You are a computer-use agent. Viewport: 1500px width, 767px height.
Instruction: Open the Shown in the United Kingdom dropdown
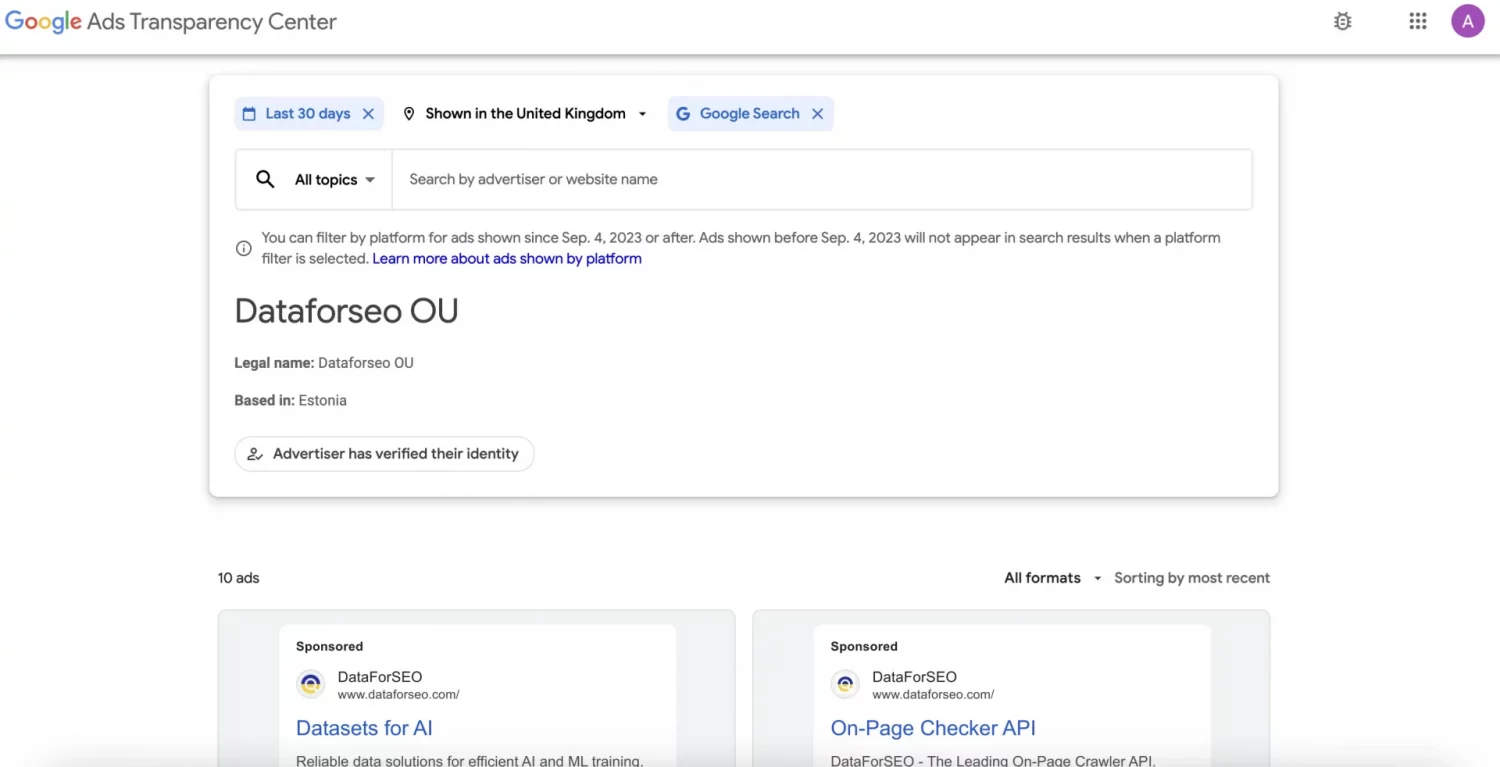[x=525, y=114]
